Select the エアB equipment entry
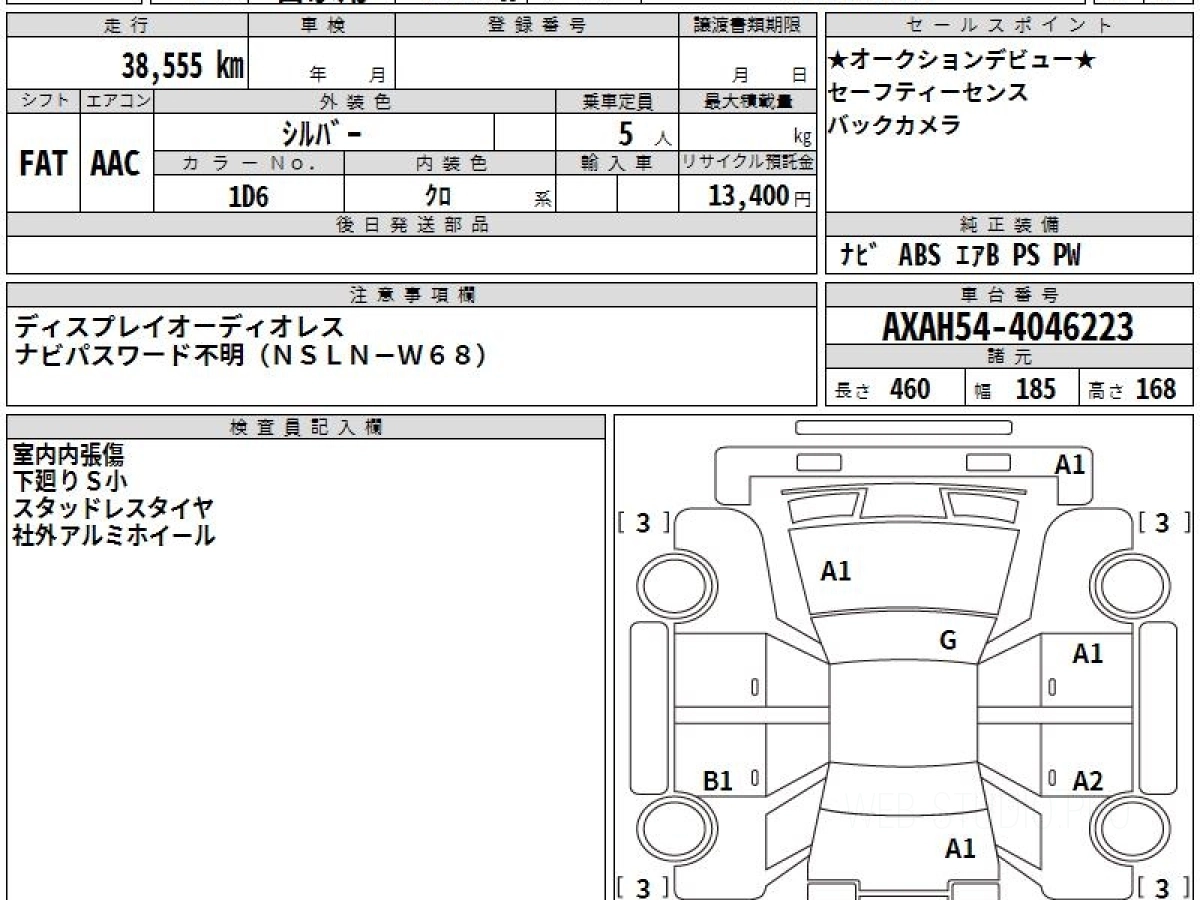Viewport: 1200px width, 900px height. (977, 255)
